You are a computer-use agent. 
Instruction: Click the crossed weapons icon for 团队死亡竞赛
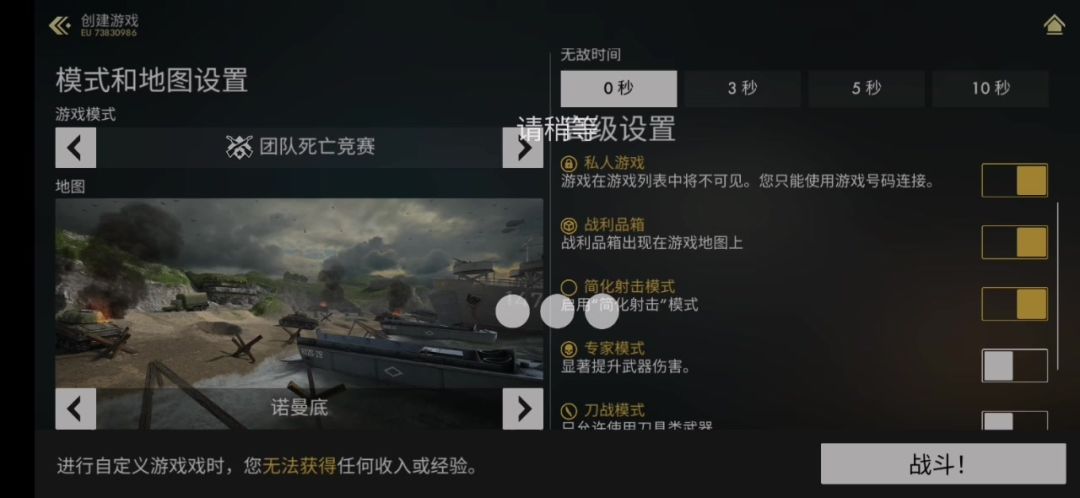click(x=240, y=147)
